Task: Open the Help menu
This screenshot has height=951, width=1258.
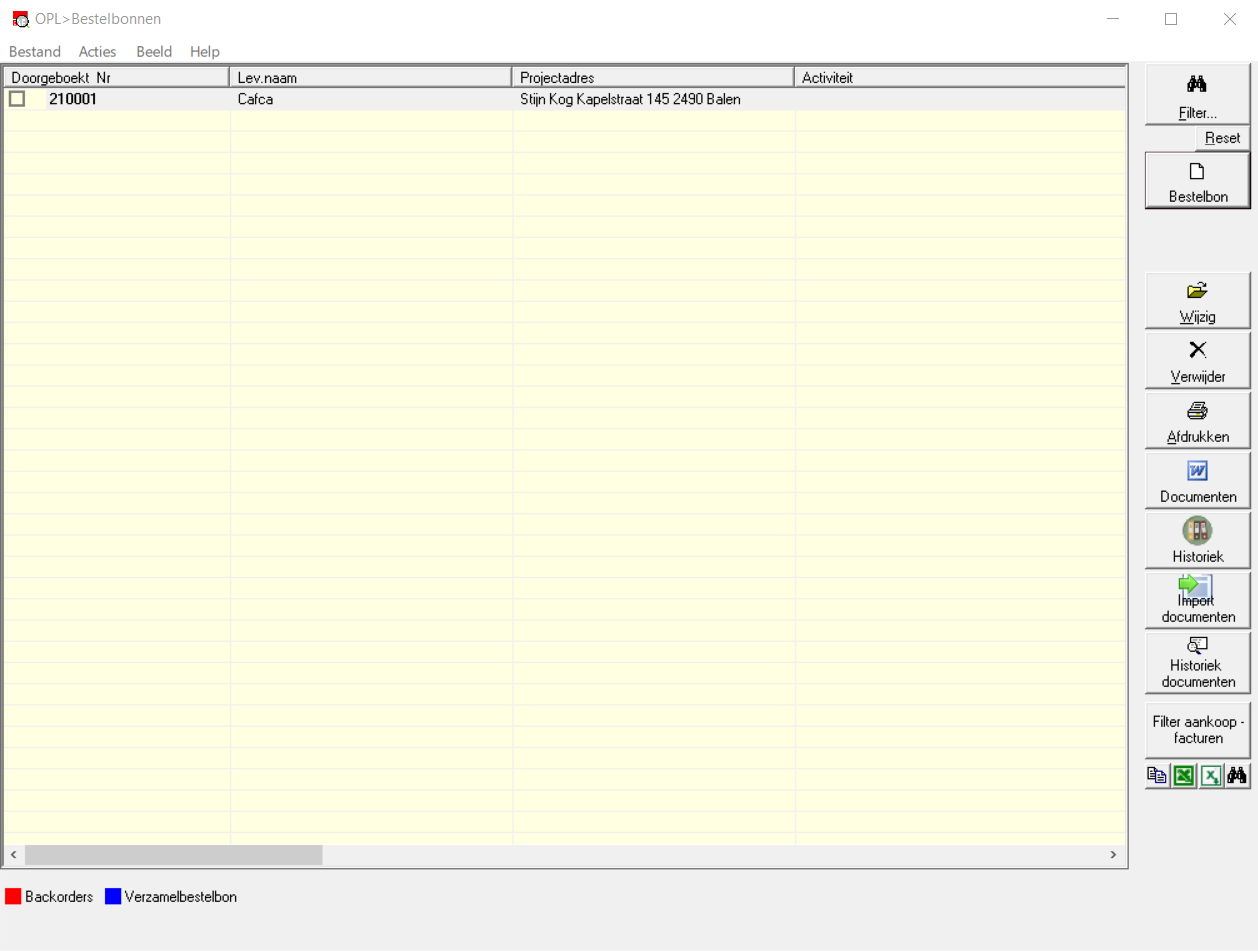Action: pos(205,52)
